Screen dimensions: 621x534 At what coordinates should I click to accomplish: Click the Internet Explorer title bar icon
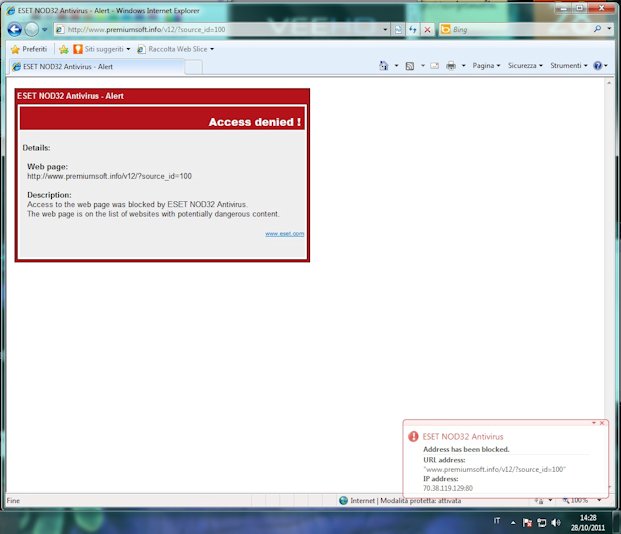point(11,11)
